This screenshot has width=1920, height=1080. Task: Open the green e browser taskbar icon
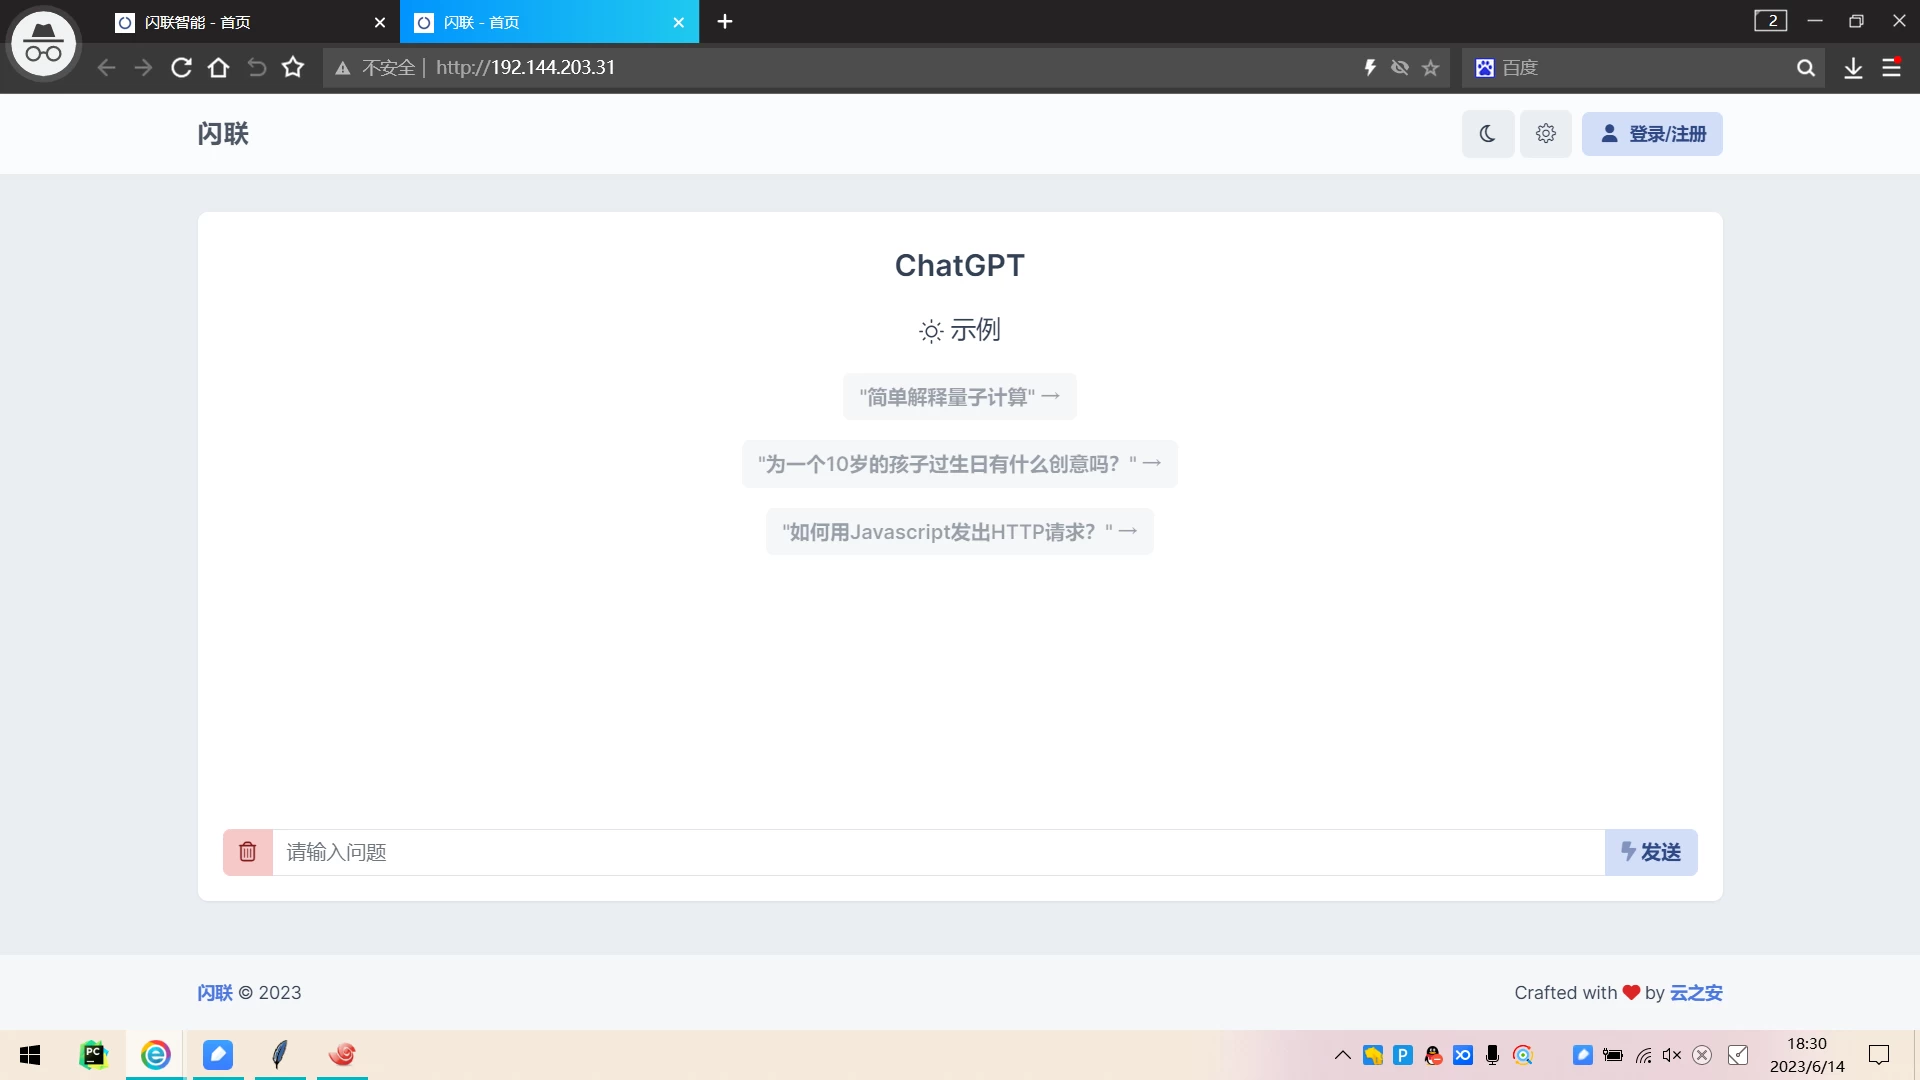point(156,1055)
